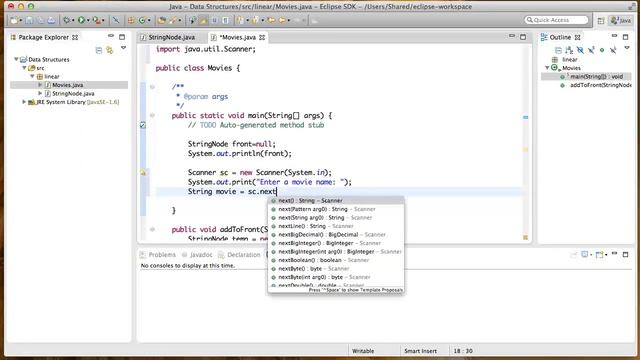Toggle Hide Static Members in Outline
The height and width of the screenshot is (360, 640).
pos(591,50)
